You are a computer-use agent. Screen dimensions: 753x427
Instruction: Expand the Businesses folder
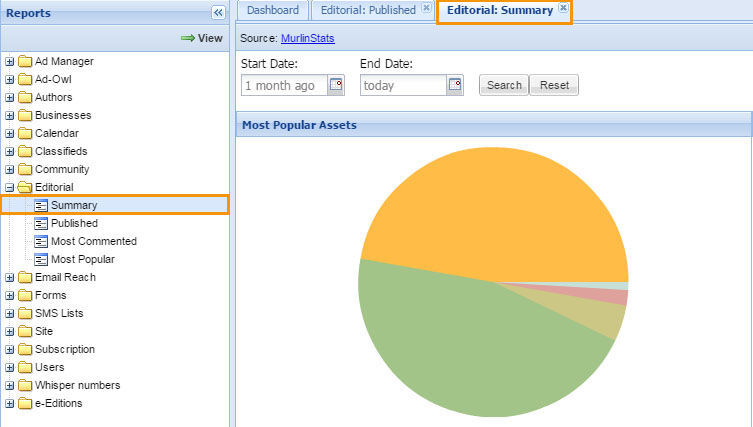10,115
